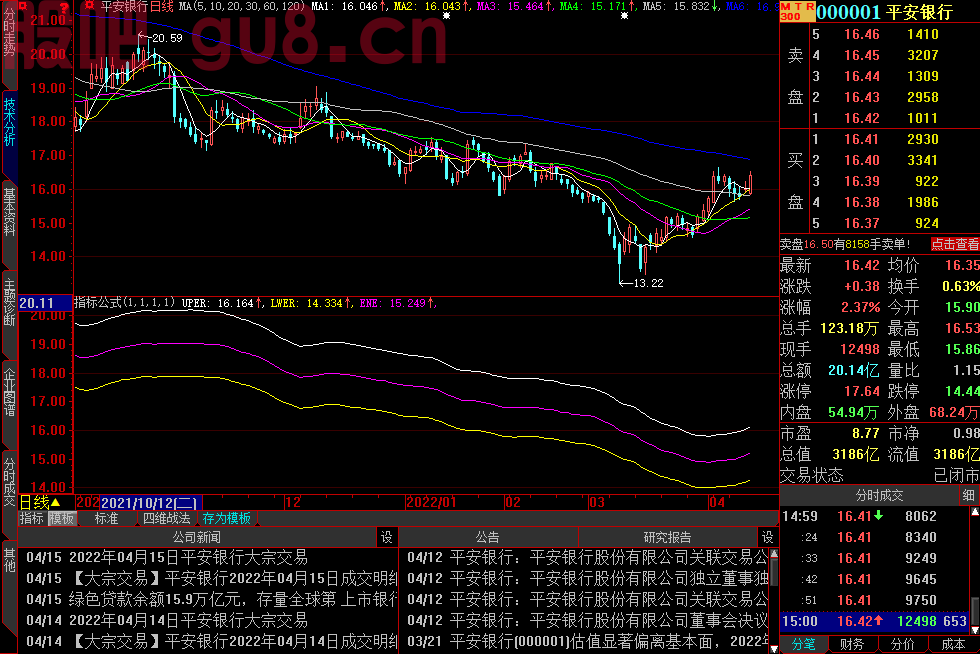Click the 20.11 indicator value box
Image resolution: width=980 pixels, height=654 pixels.
pyautogui.click(x=45, y=303)
